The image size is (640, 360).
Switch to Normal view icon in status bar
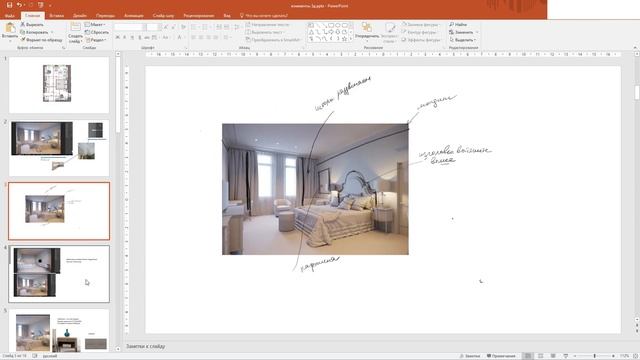coord(528,356)
